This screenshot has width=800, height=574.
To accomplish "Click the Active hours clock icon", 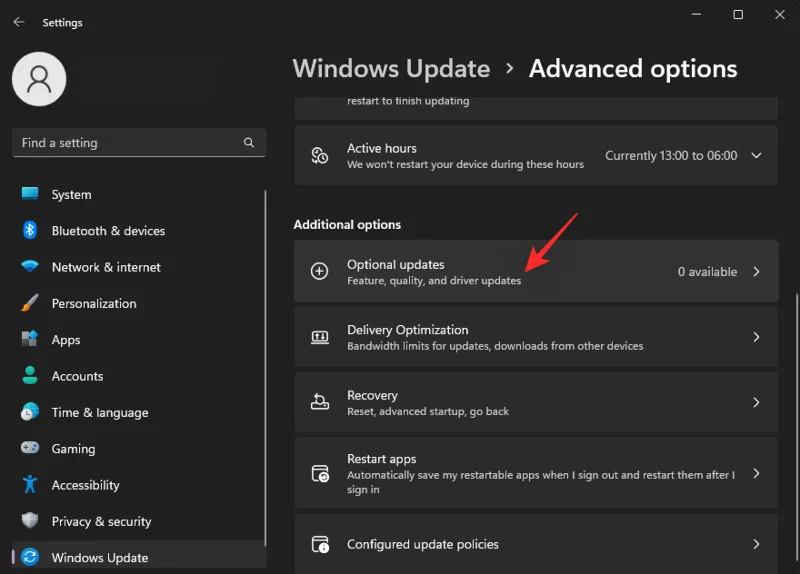I will coord(320,155).
